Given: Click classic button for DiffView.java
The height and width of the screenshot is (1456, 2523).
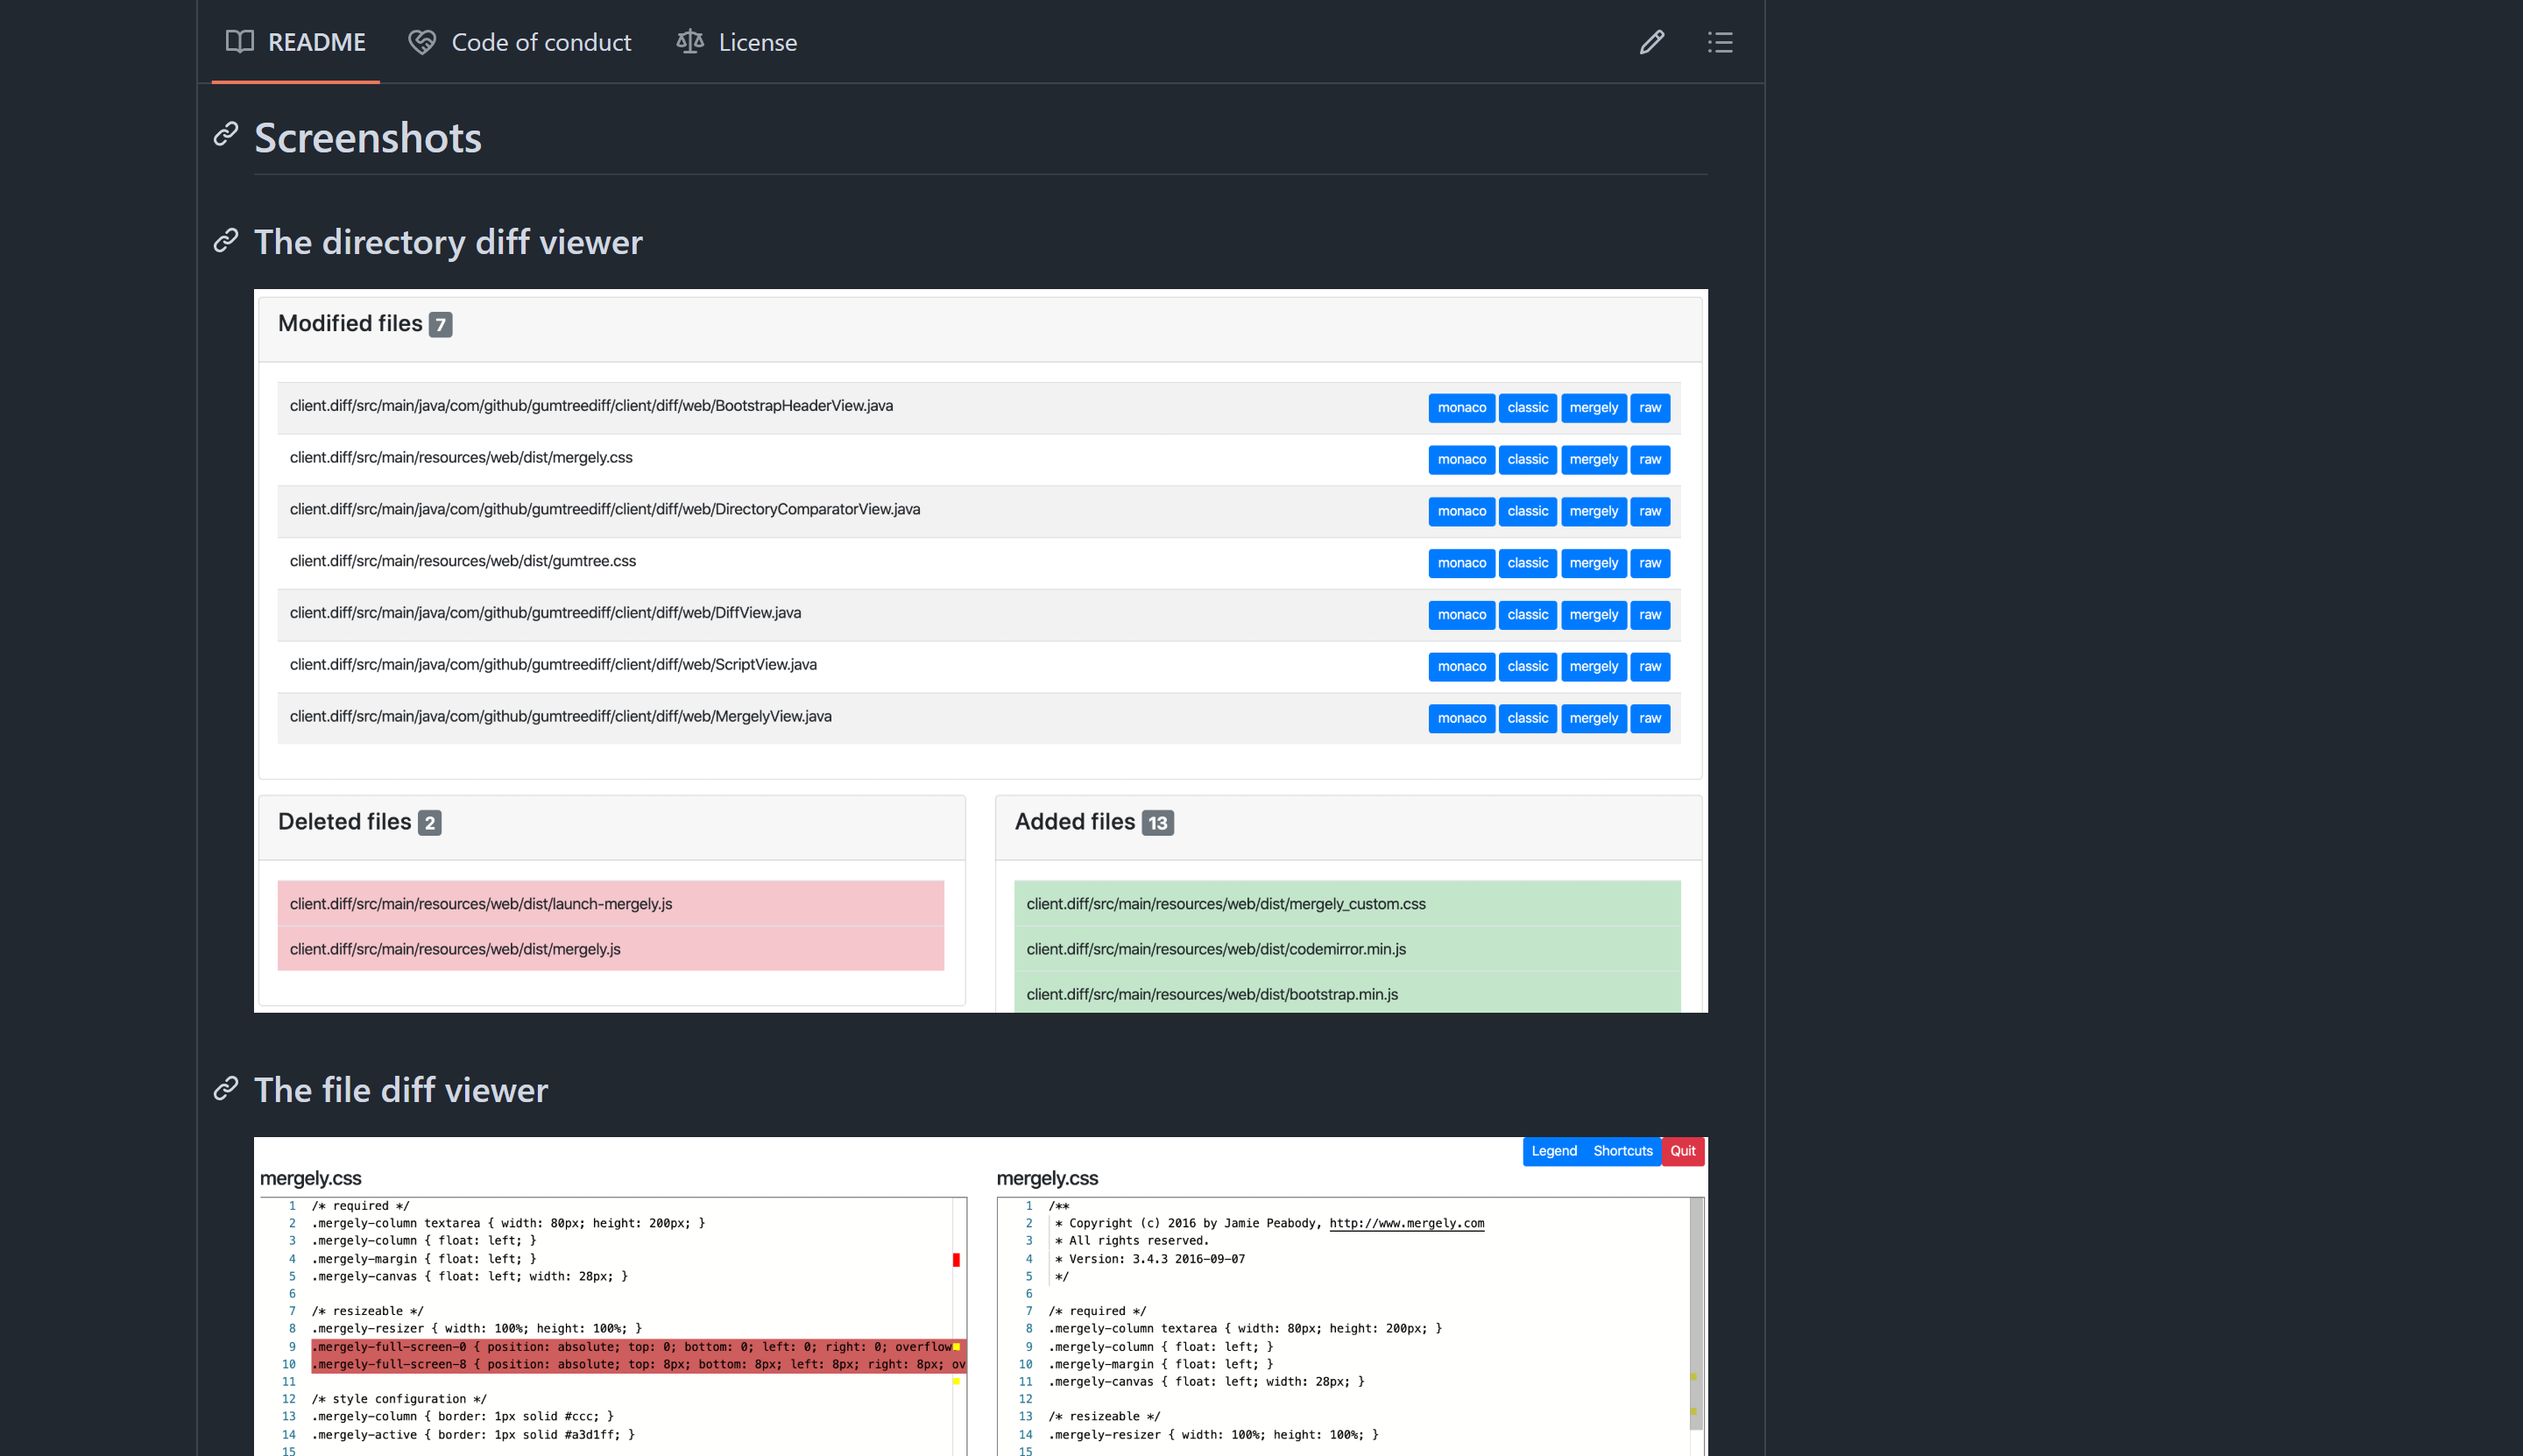Looking at the screenshot, I should (1527, 614).
